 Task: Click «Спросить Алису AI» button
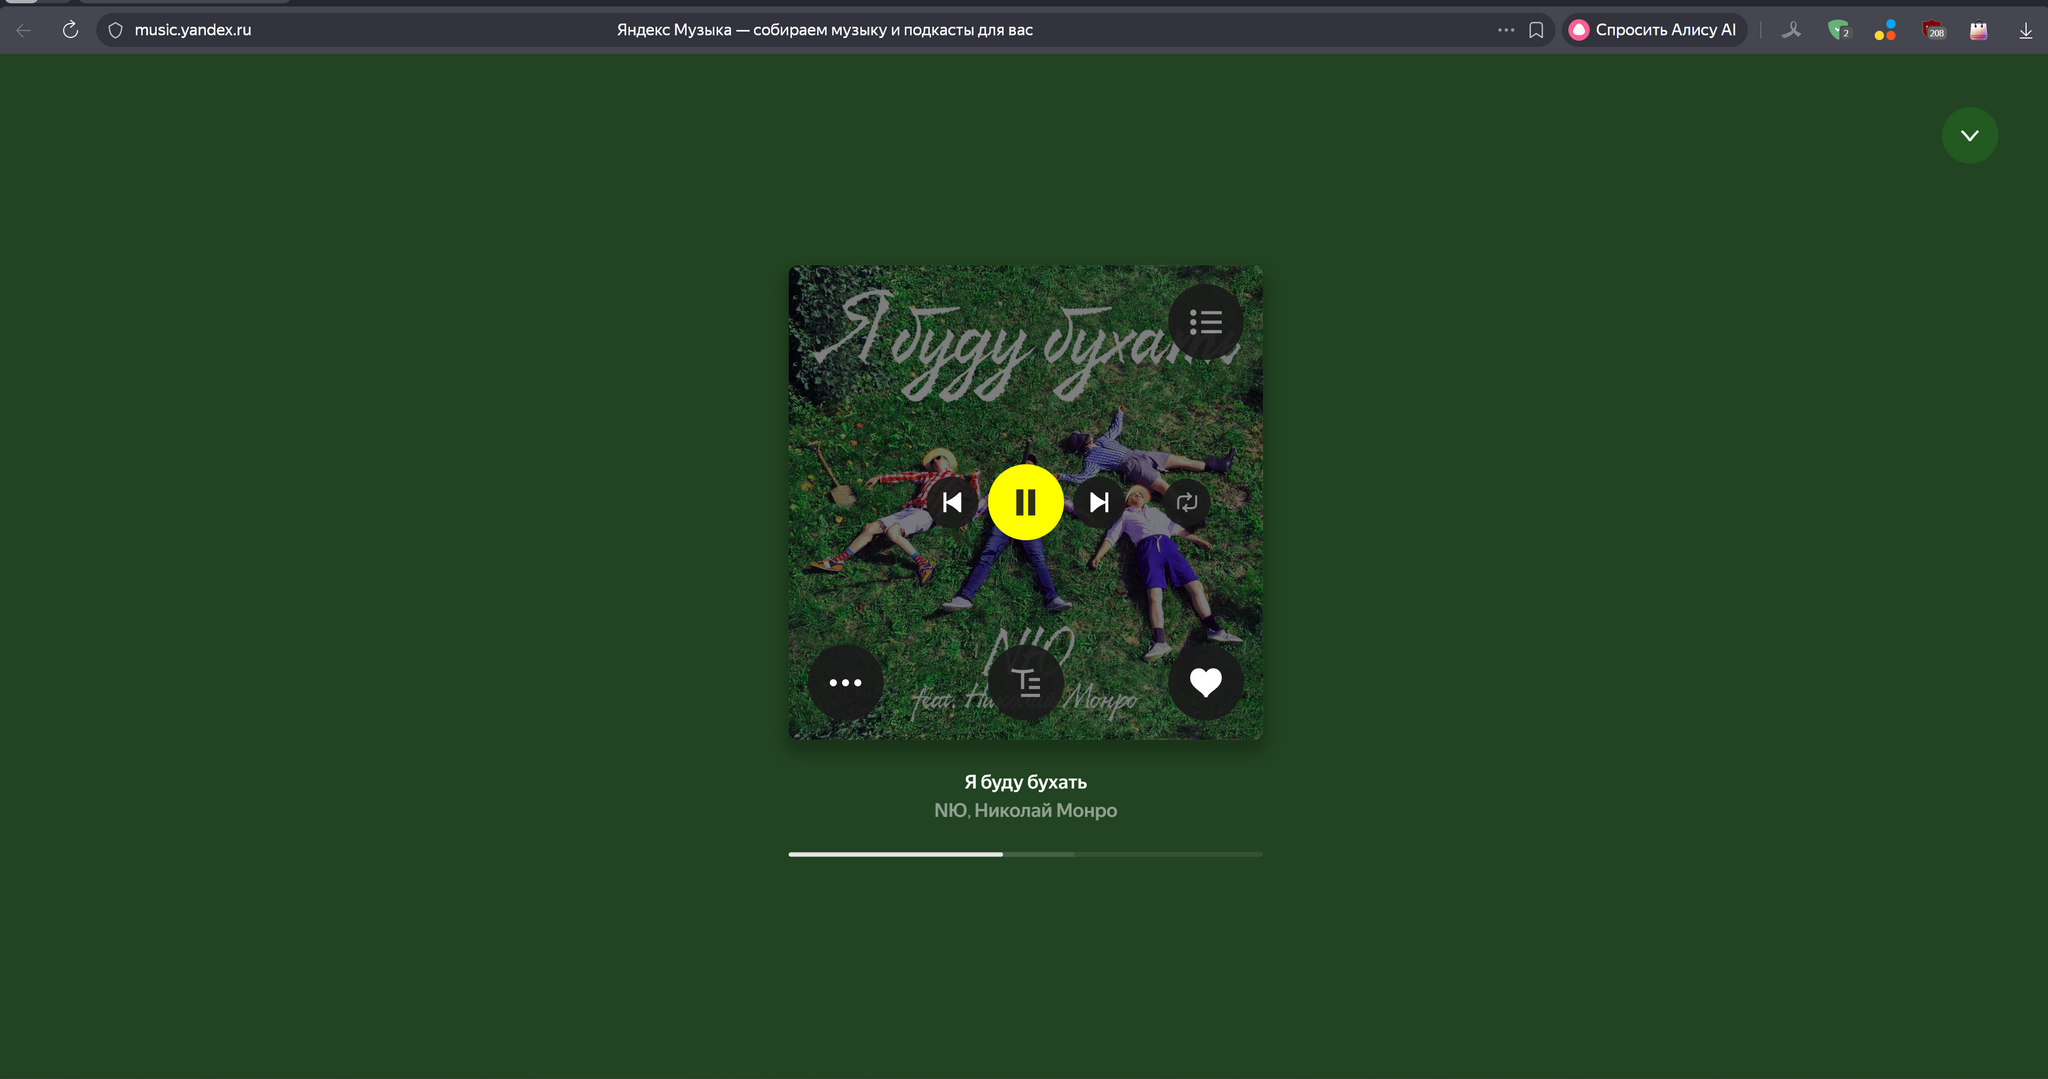1654,30
